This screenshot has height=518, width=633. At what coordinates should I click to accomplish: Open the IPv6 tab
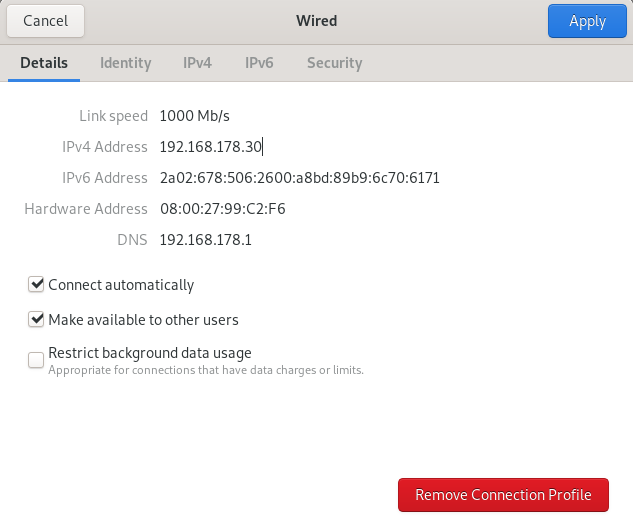click(x=259, y=63)
